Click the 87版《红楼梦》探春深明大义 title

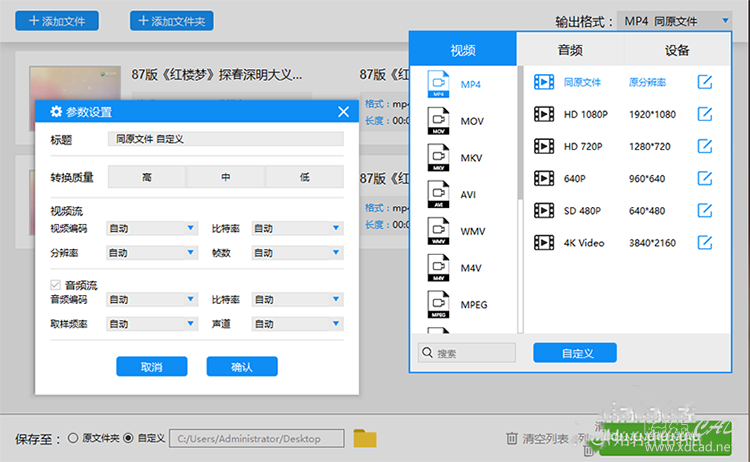click(x=217, y=75)
